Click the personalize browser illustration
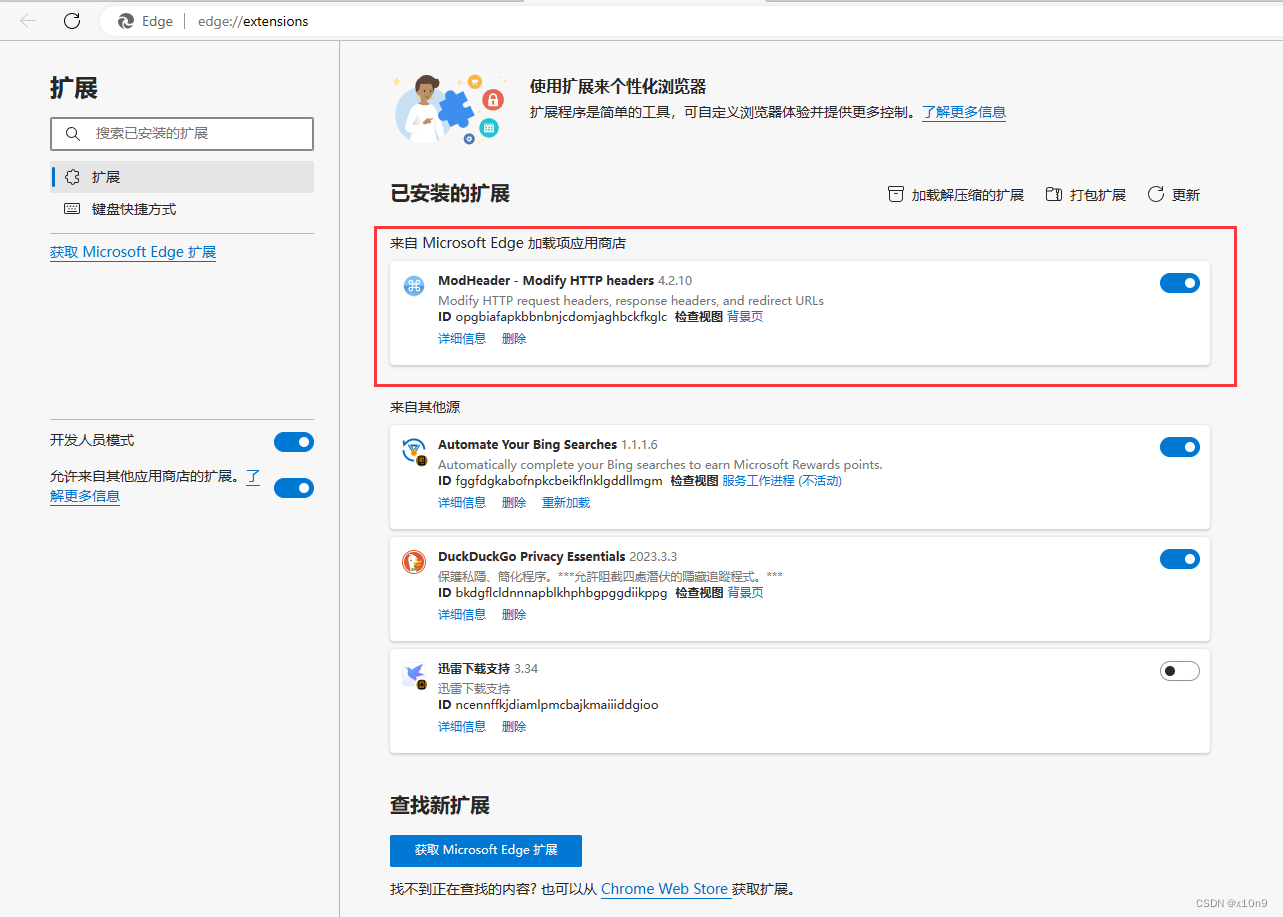Image resolution: width=1283 pixels, height=917 pixels. (448, 108)
